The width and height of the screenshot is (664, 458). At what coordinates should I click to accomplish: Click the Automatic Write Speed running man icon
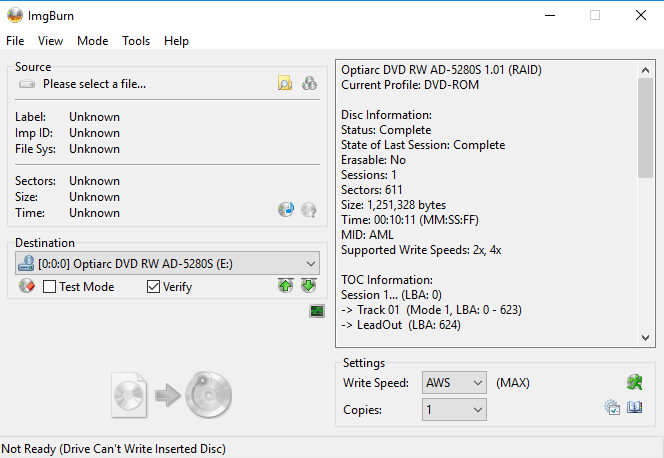tap(634, 382)
